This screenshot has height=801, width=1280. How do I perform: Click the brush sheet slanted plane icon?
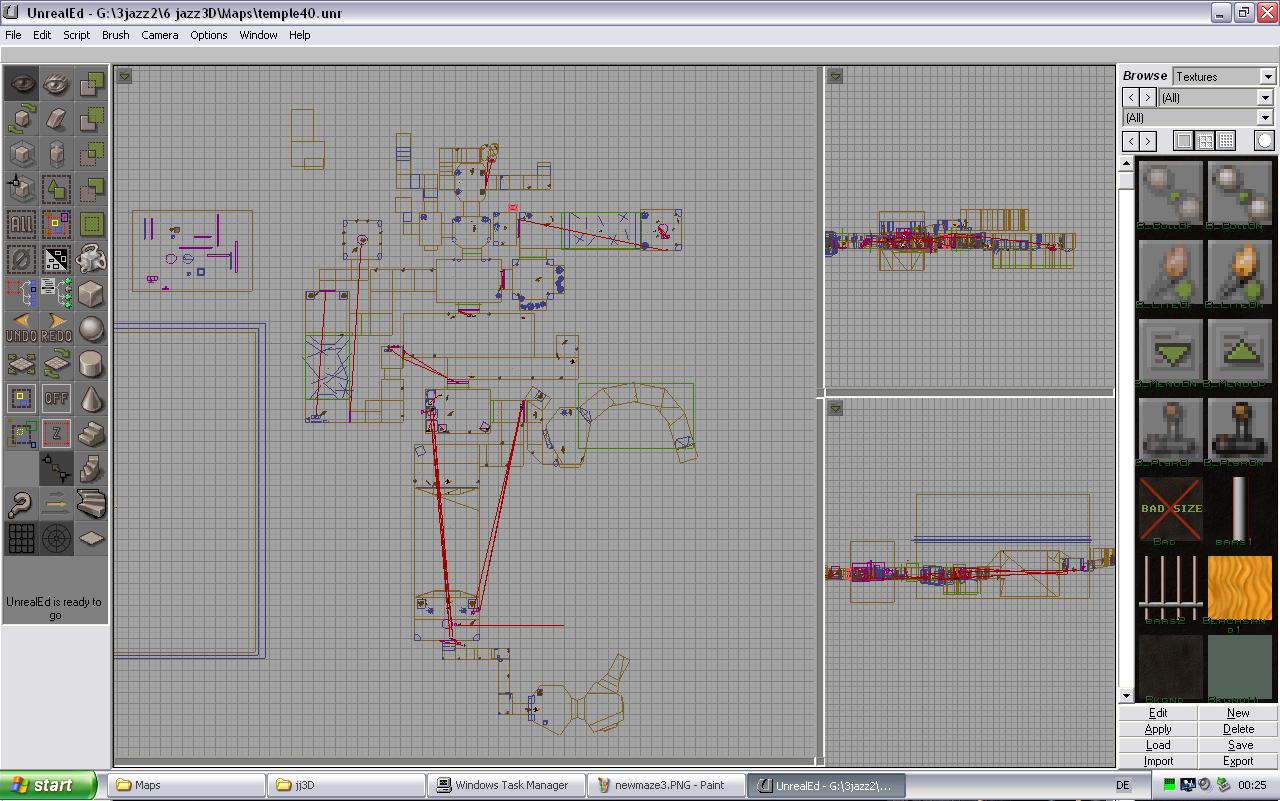click(56, 120)
